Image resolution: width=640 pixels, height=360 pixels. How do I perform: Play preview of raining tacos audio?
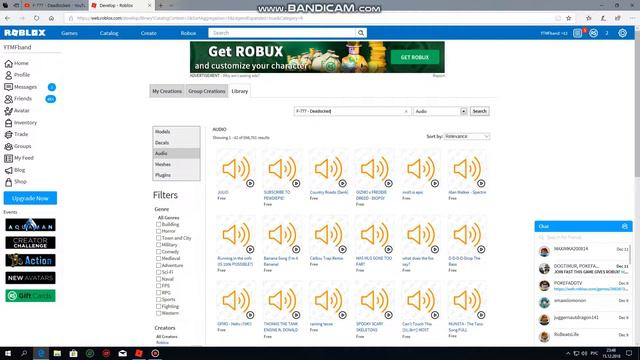342,315
